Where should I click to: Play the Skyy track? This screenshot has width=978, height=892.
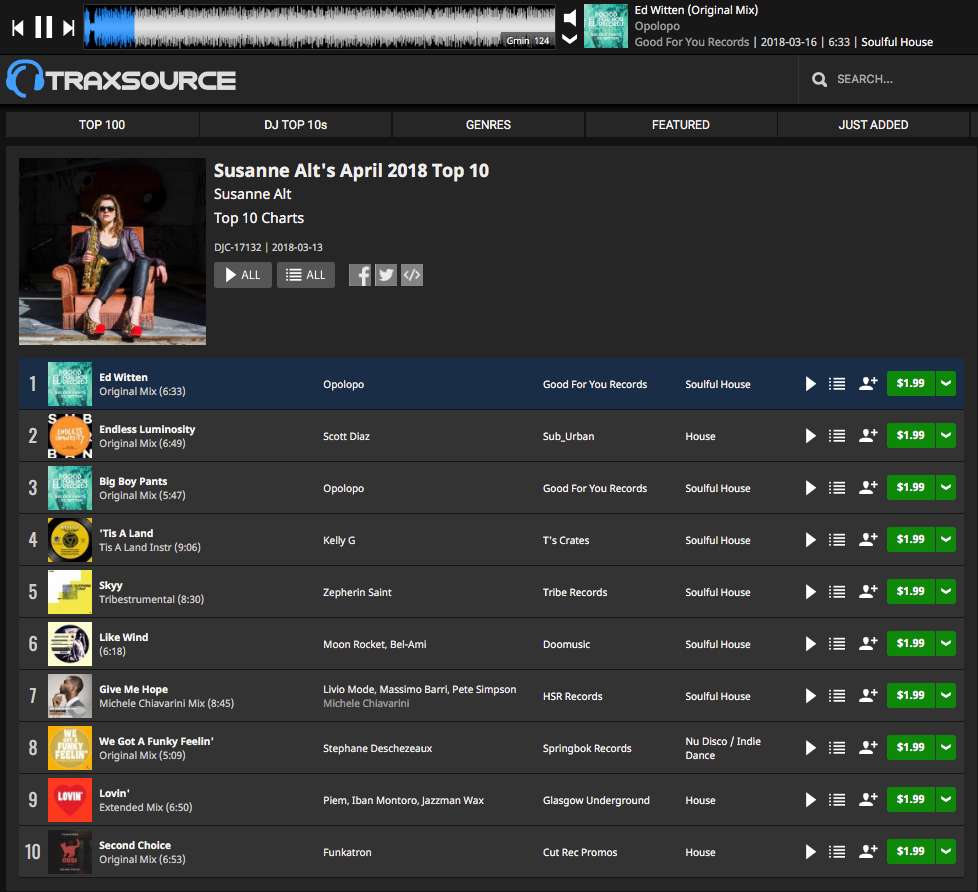810,591
